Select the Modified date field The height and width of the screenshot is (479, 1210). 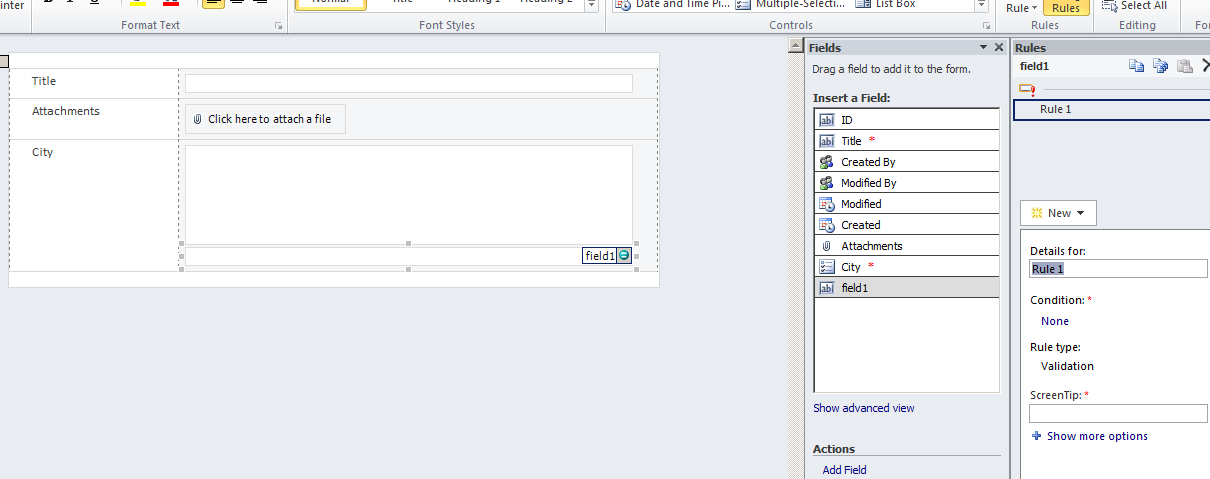click(907, 203)
